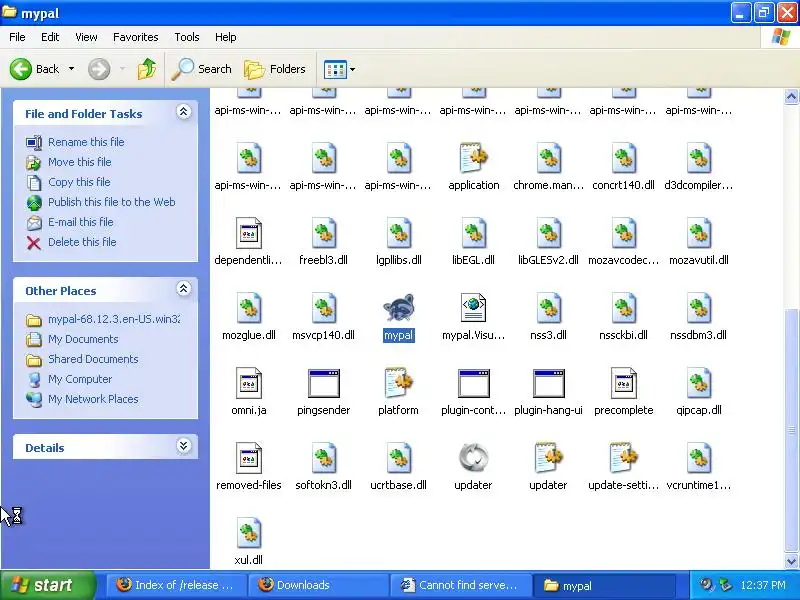Go to My Network Places
This screenshot has height=600, width=800.
tap(93, 399)
